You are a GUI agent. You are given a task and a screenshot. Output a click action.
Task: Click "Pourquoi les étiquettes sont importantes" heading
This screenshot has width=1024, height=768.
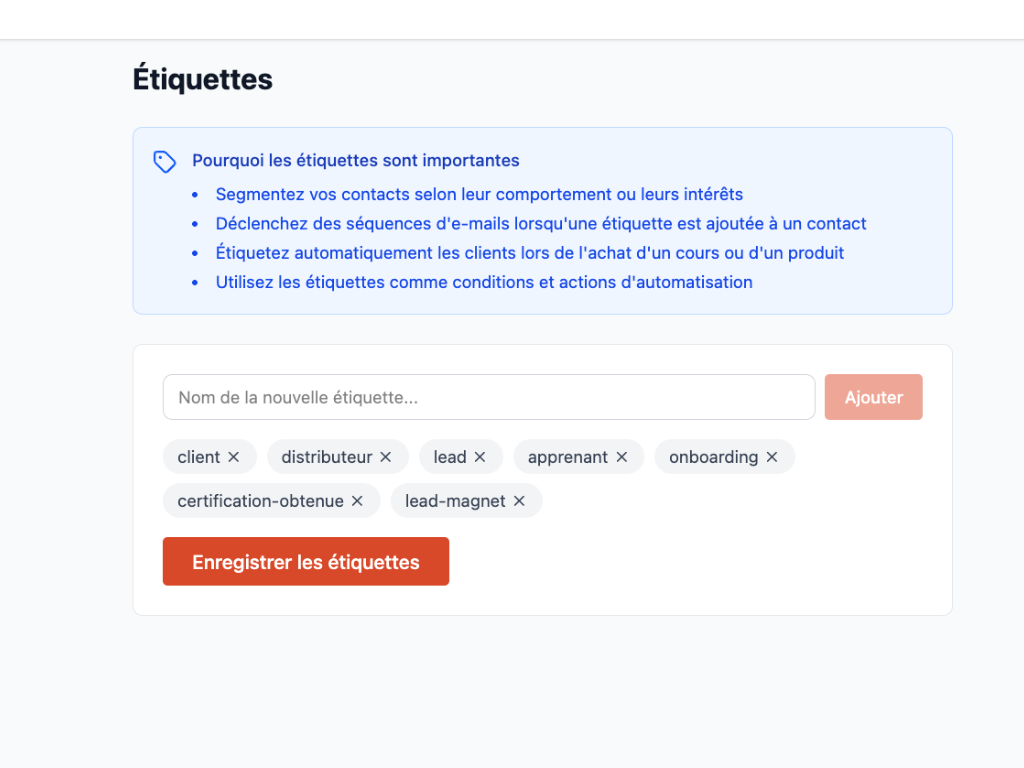click(356, 160)
